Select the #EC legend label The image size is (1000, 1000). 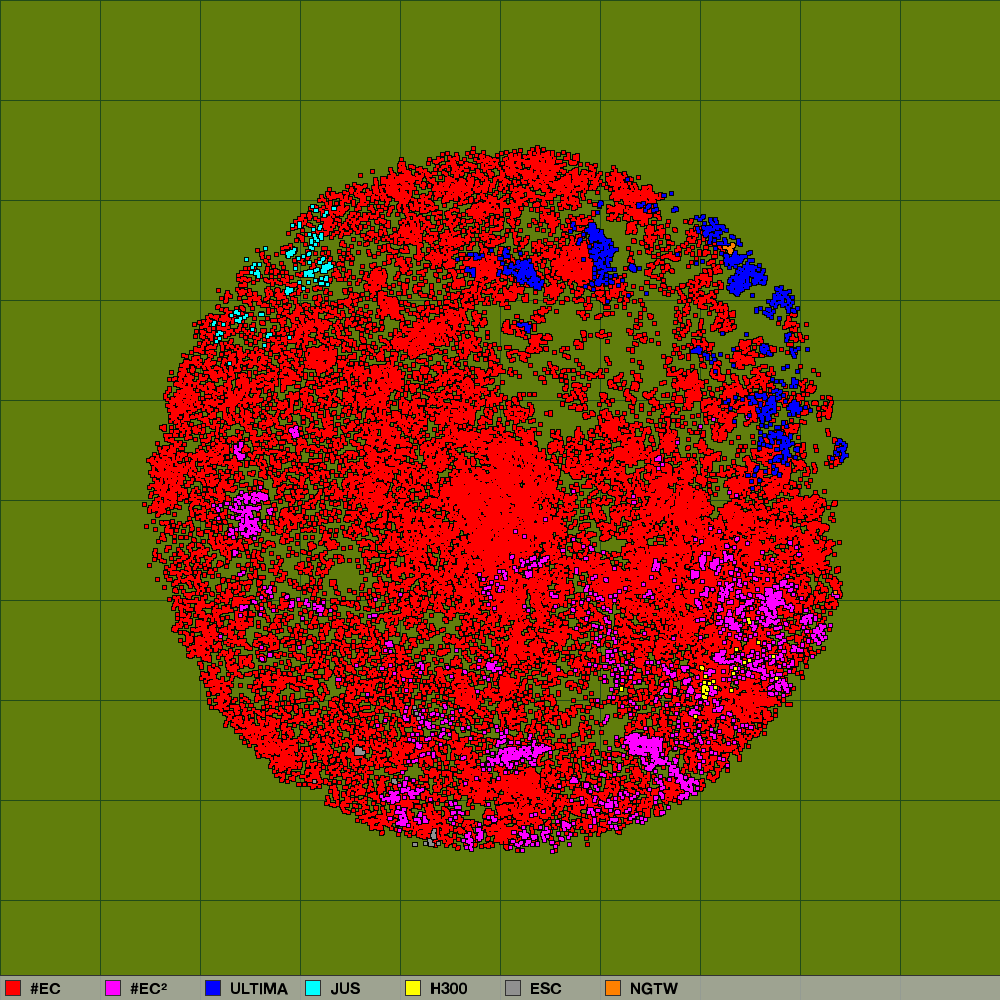(45, 989)
